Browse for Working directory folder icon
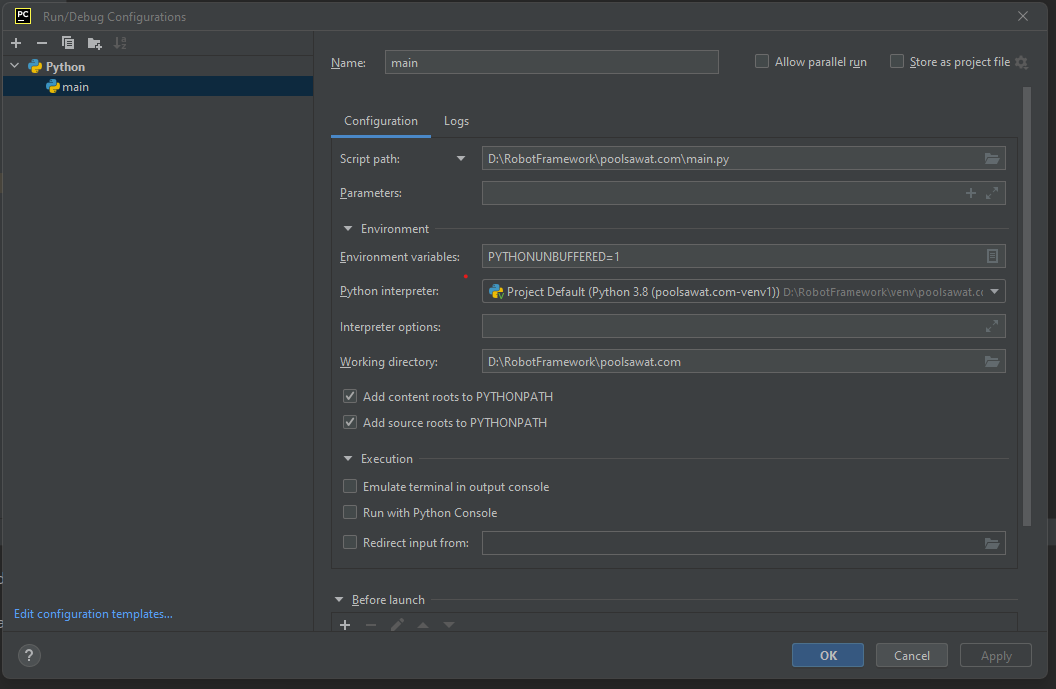1056x689 pixels. coord(992,362)
